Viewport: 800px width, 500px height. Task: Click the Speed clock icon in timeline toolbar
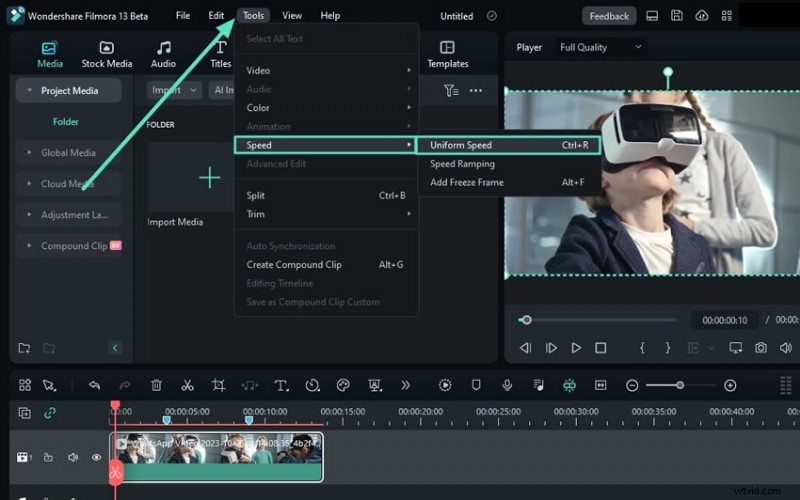click(312, 385)
